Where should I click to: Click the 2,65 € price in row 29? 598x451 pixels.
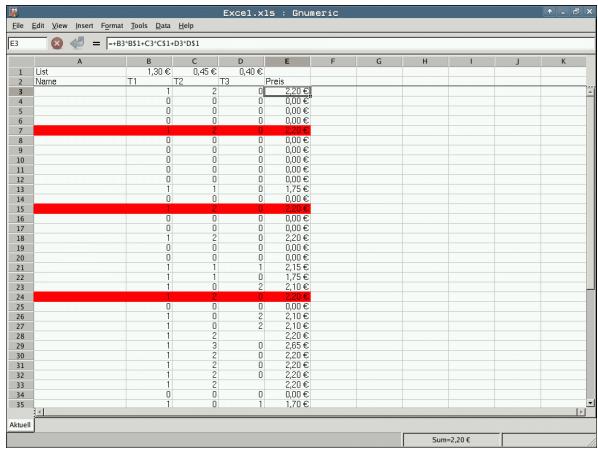click(287, 346)
